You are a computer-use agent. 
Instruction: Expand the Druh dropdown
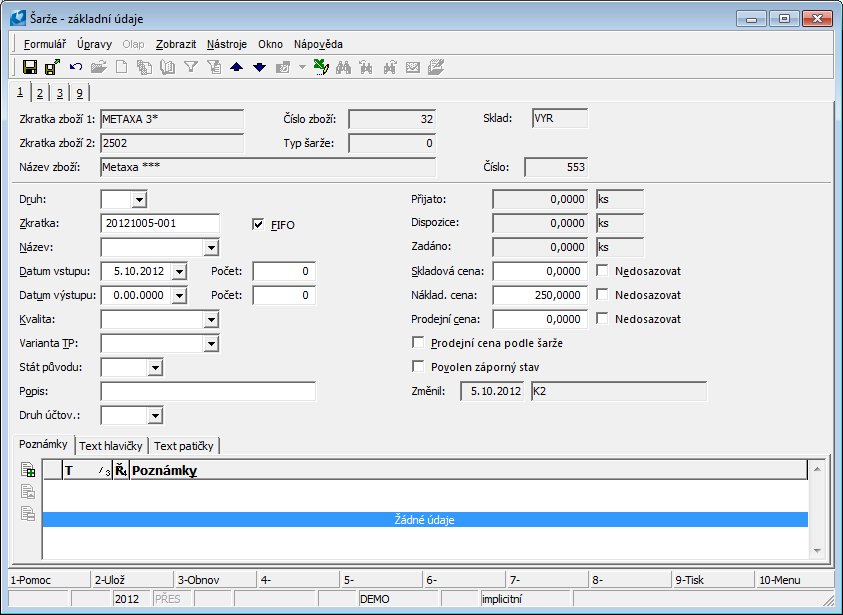(139, 200)
